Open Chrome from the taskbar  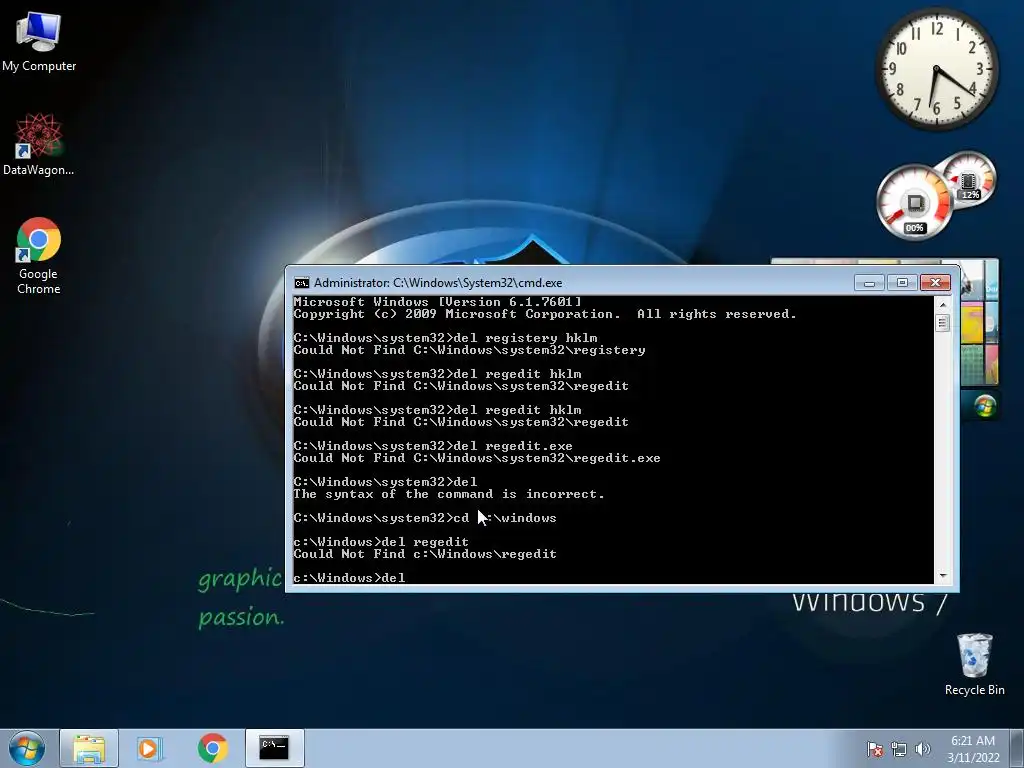click(x=212, y=748)
